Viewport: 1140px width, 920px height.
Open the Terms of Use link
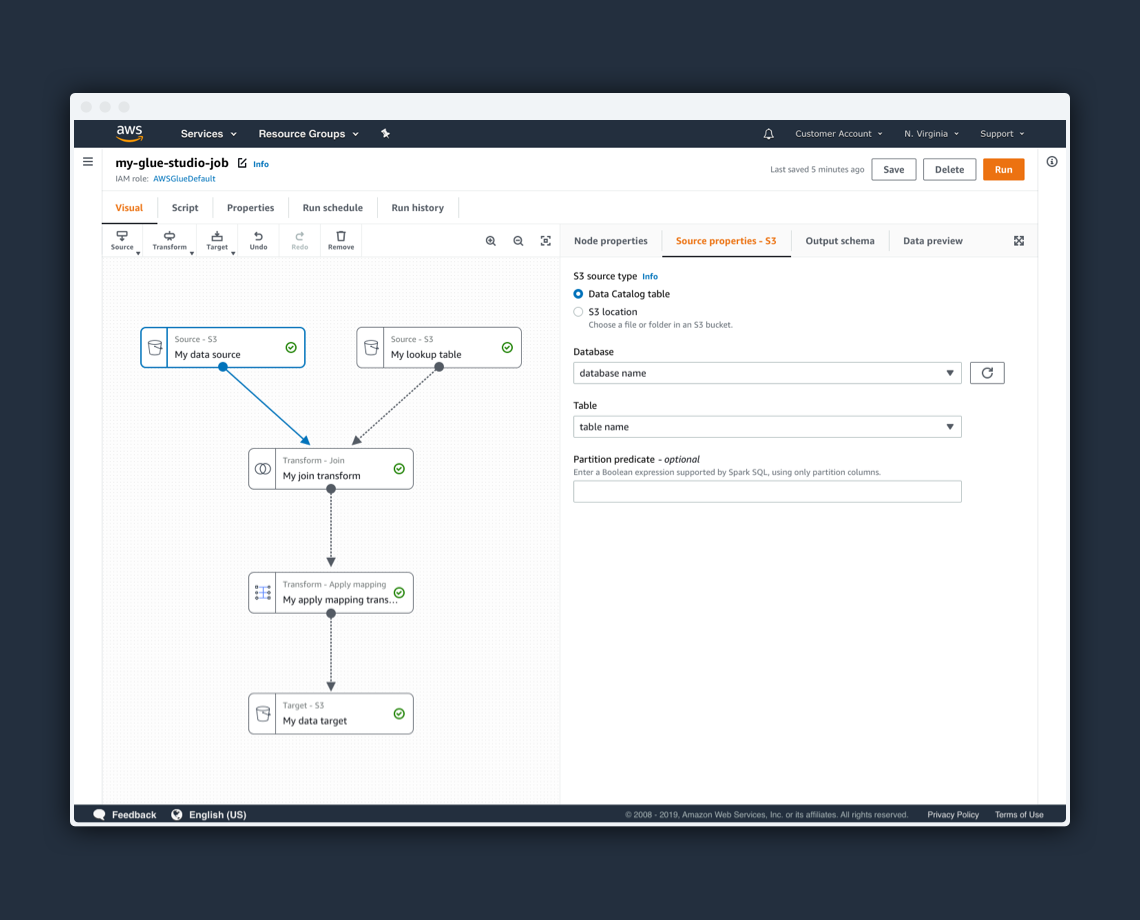(x=1019, y=815)
